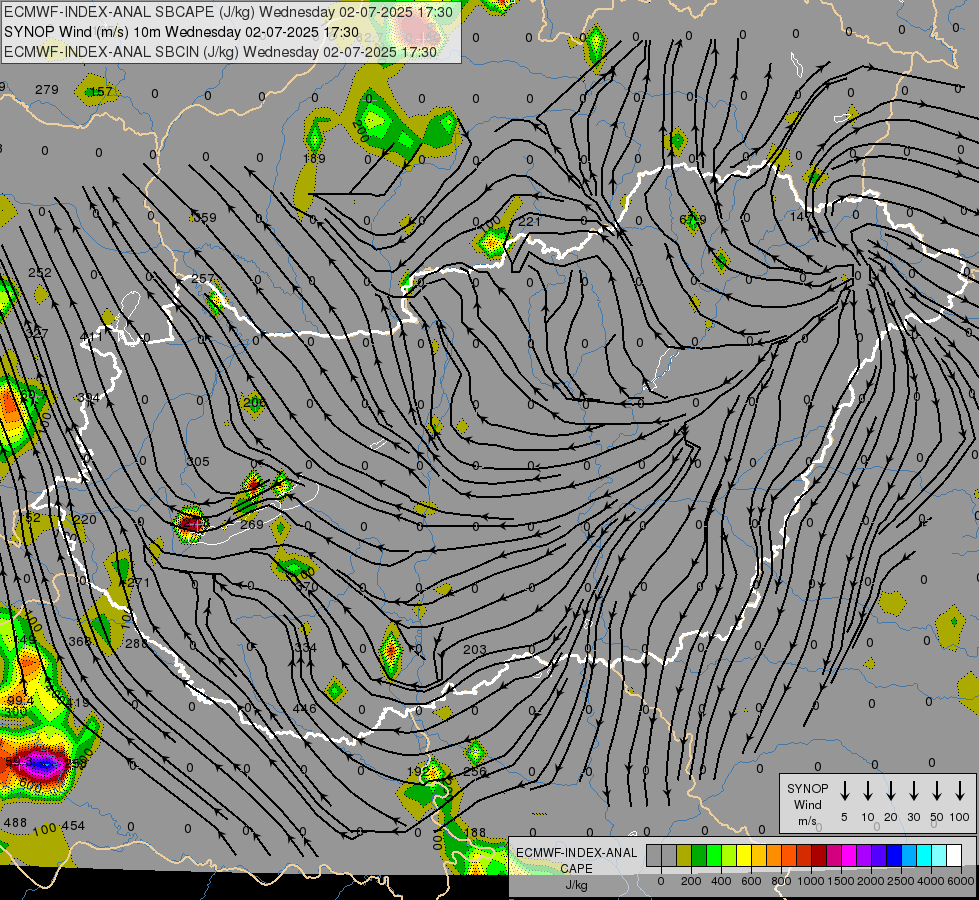Click the wind arrow above 50 in legend

(x=937, y=791)
